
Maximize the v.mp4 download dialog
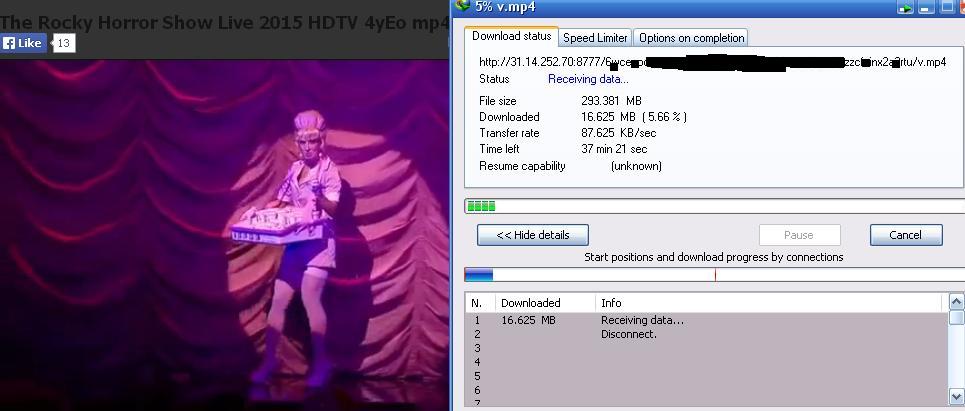click(947, 7)
